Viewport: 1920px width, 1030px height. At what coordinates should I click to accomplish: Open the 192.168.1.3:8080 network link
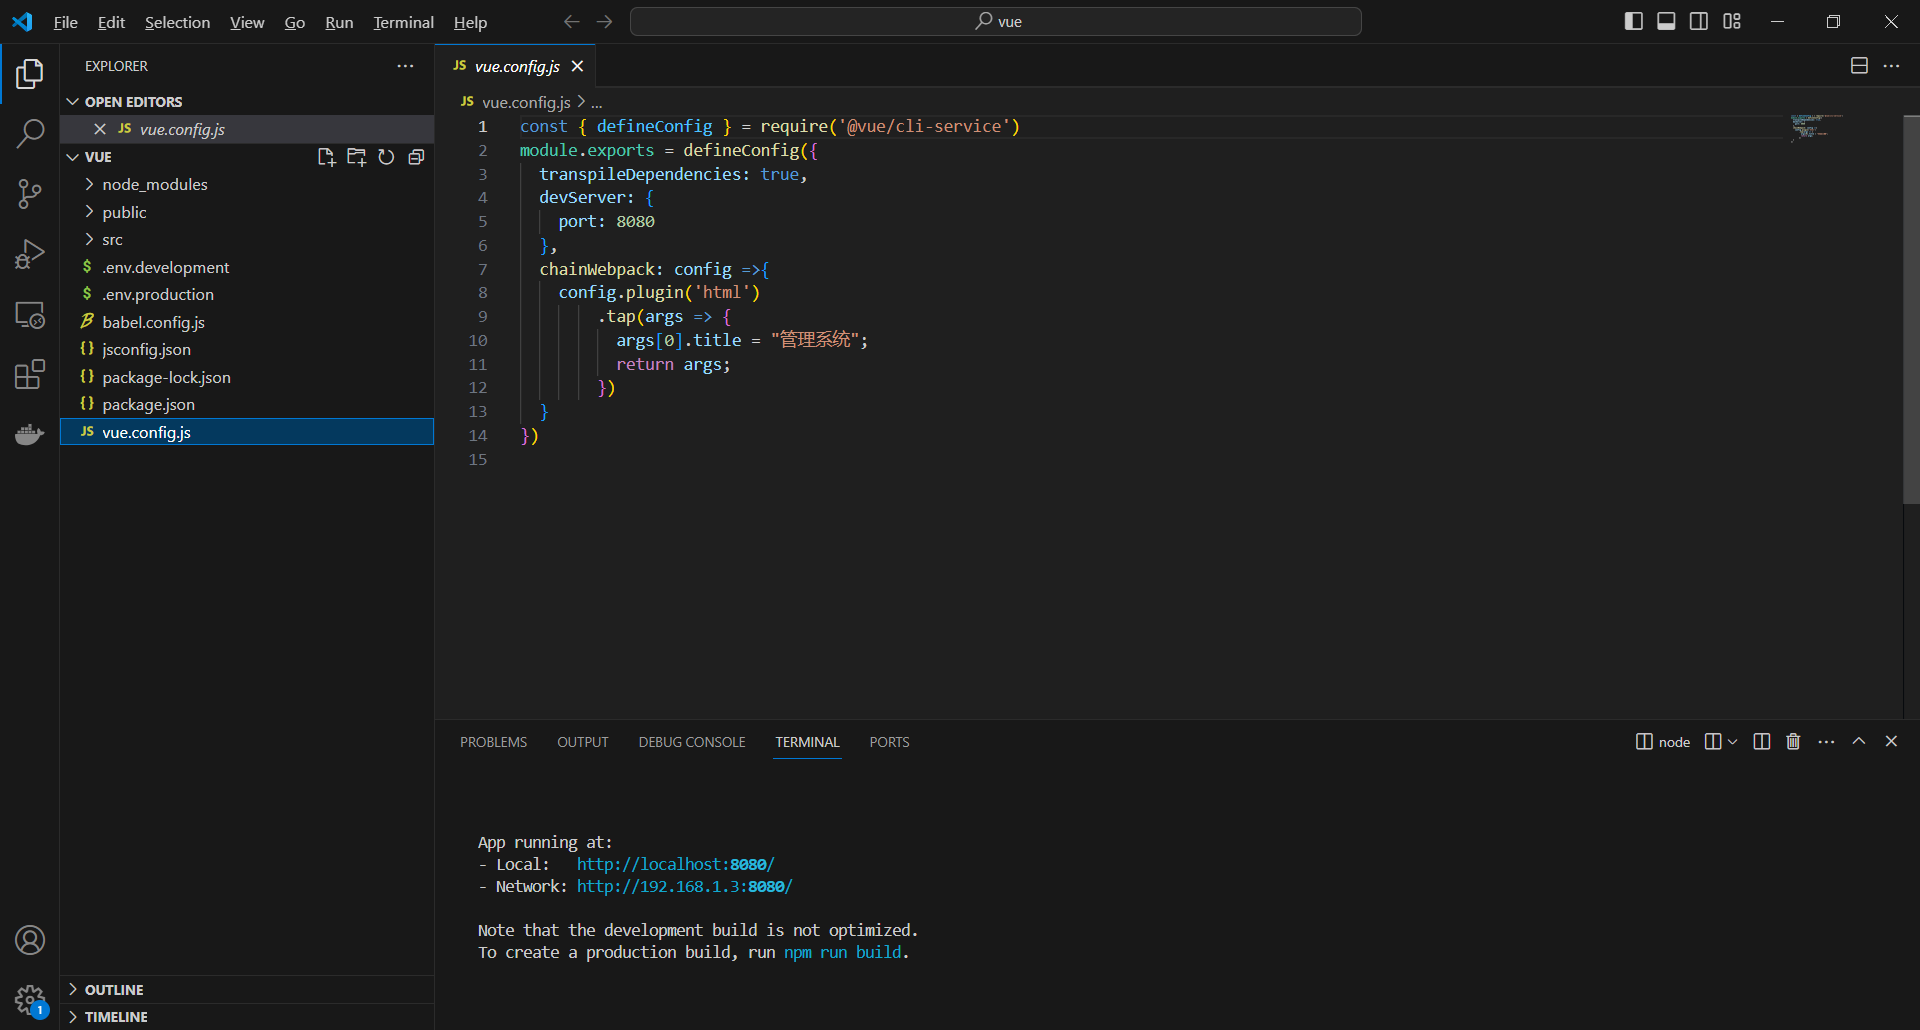click(684, 886)
